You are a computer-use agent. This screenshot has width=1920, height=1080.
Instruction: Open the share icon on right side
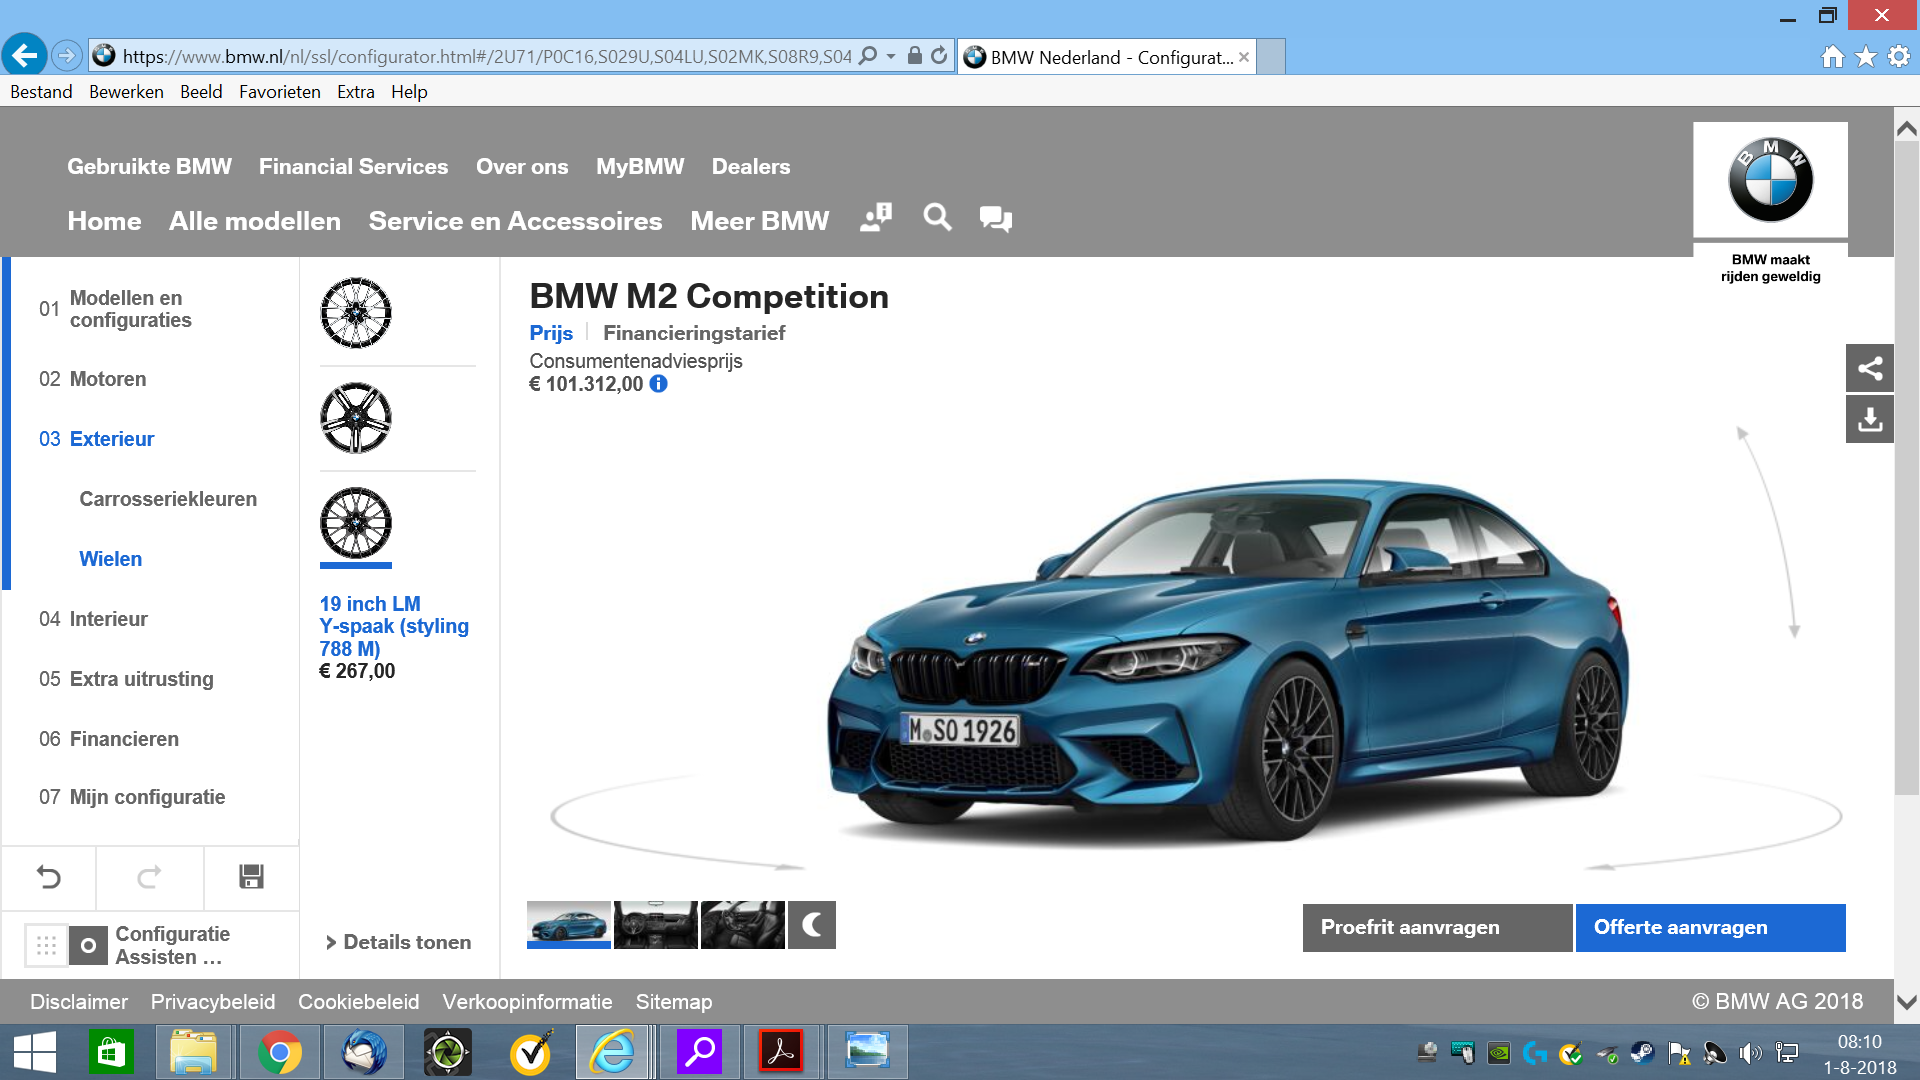[x=1870, y=368]
